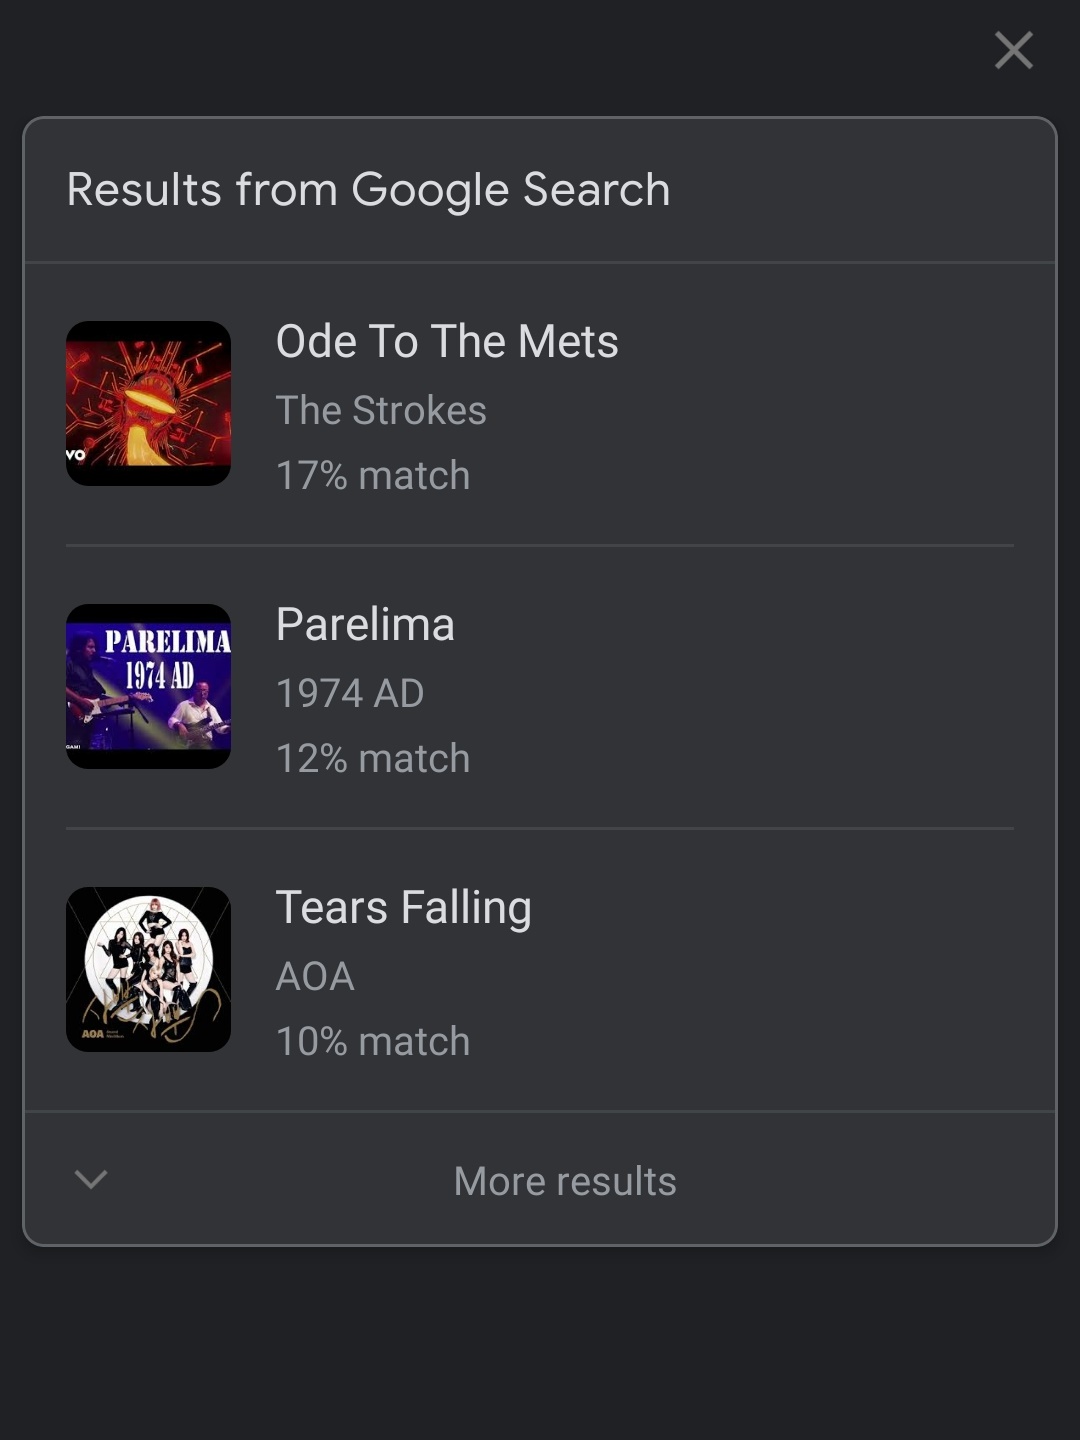Tap the Ode To The Mets thumbnail
This screenshot has width=1080, height=1440.
tap(148, 403)
